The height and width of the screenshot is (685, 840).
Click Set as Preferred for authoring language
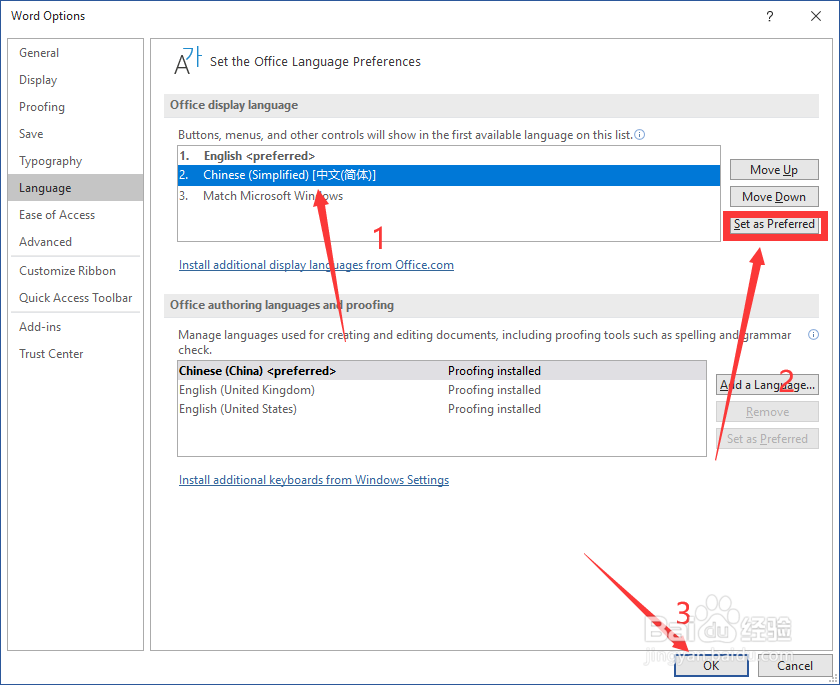click(x=767, y=439)
